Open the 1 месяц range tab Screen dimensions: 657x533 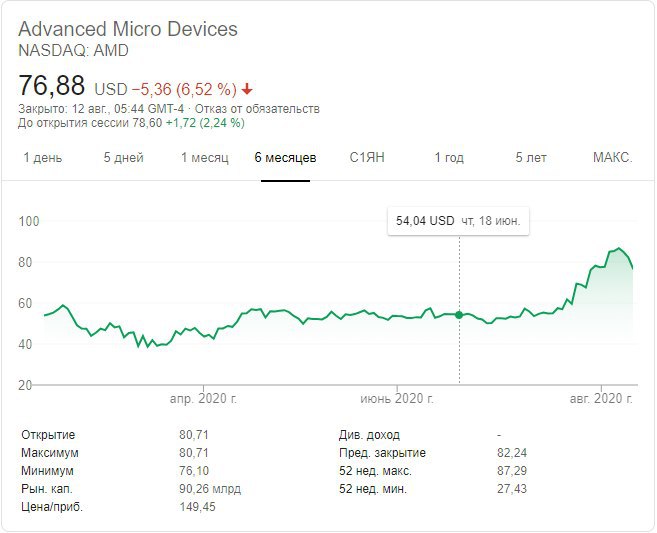[205, 158]
